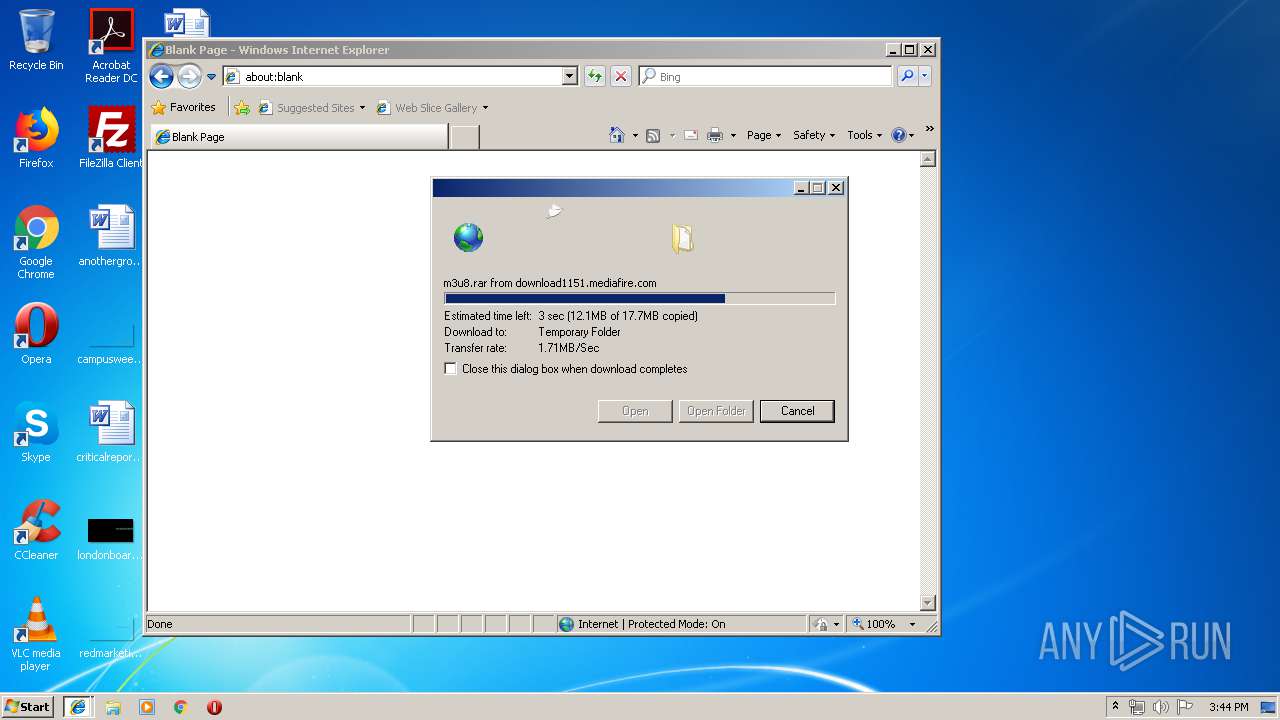This screenshot has width=1280, height=720.
Task: Expand the Print options dropdown arrow
Action: tap(733, 136)
